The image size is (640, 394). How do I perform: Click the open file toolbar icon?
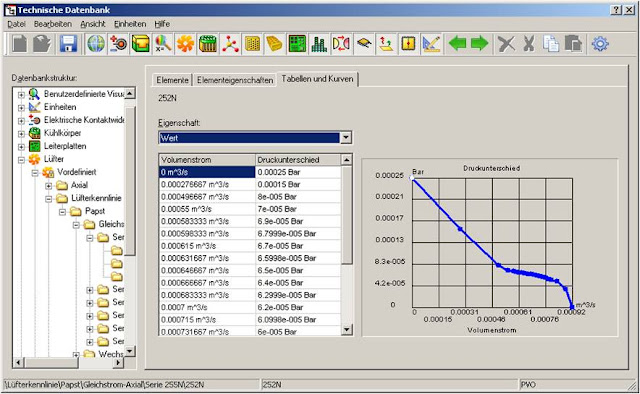tap(42, 44)
